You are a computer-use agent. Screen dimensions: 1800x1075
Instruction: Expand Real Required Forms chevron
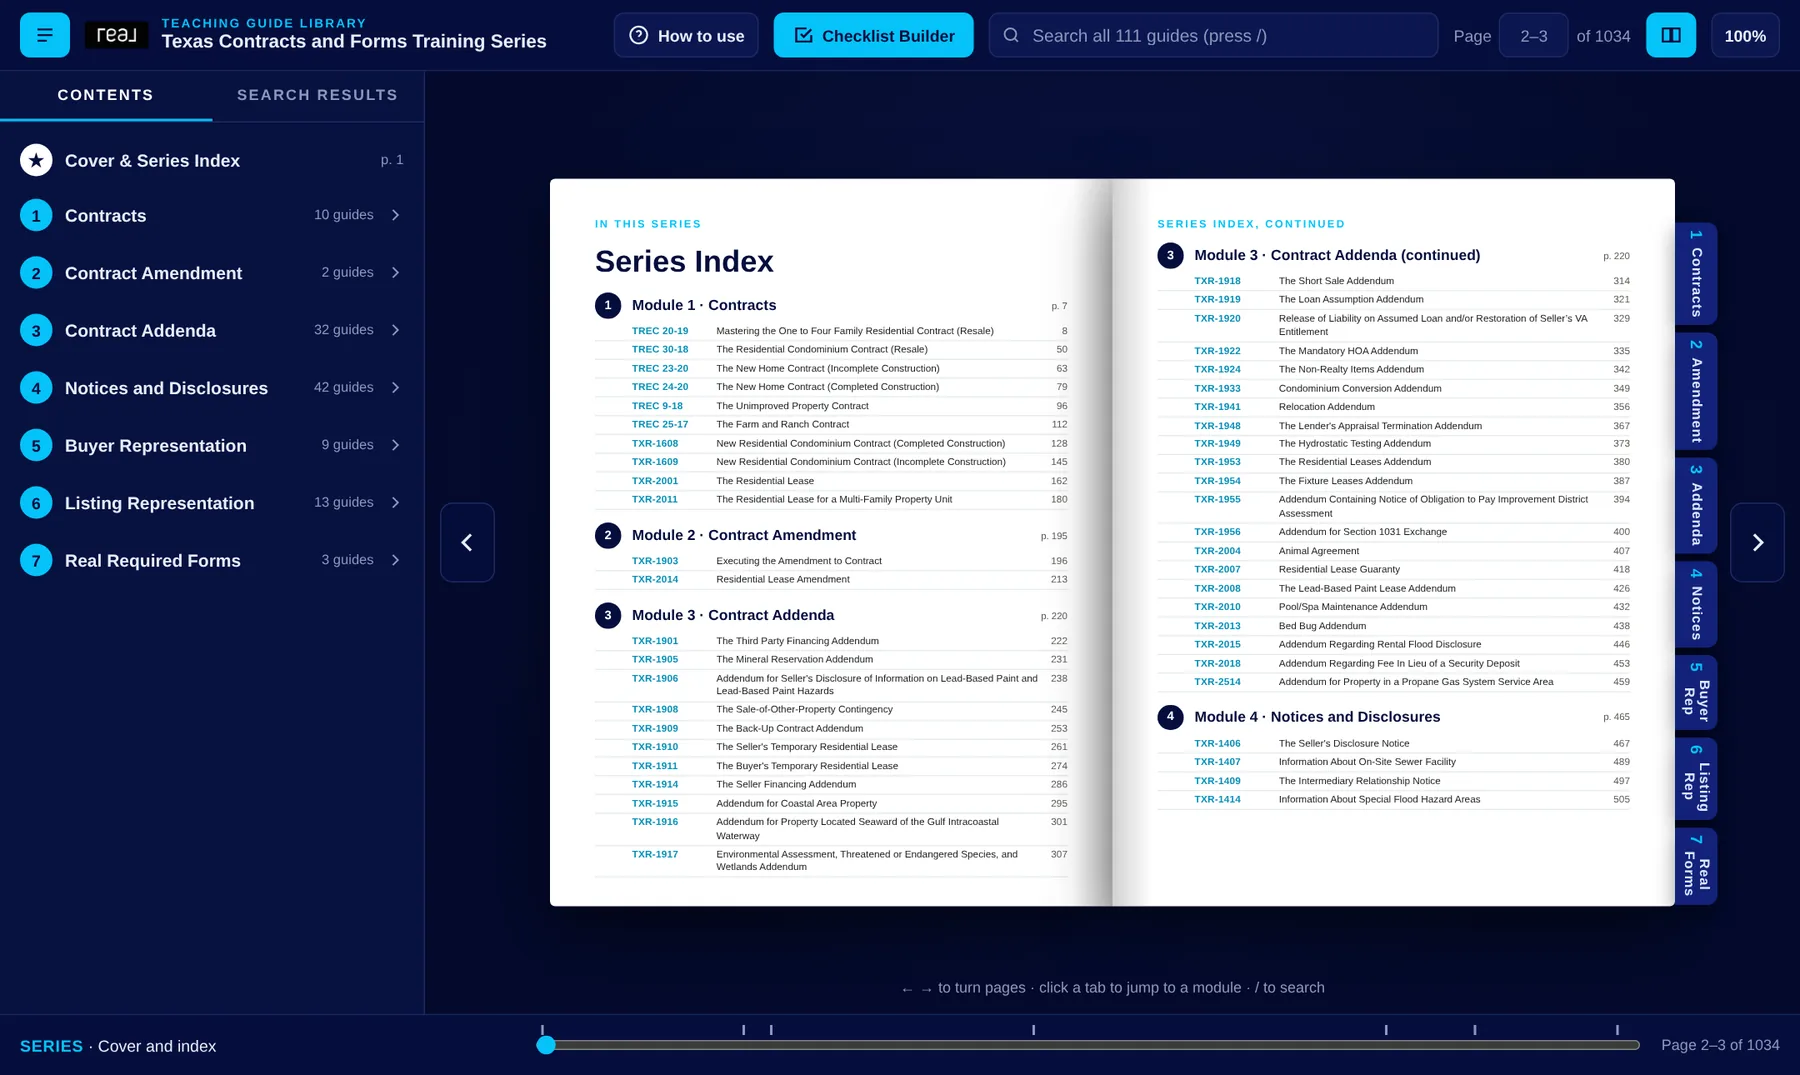396,560
